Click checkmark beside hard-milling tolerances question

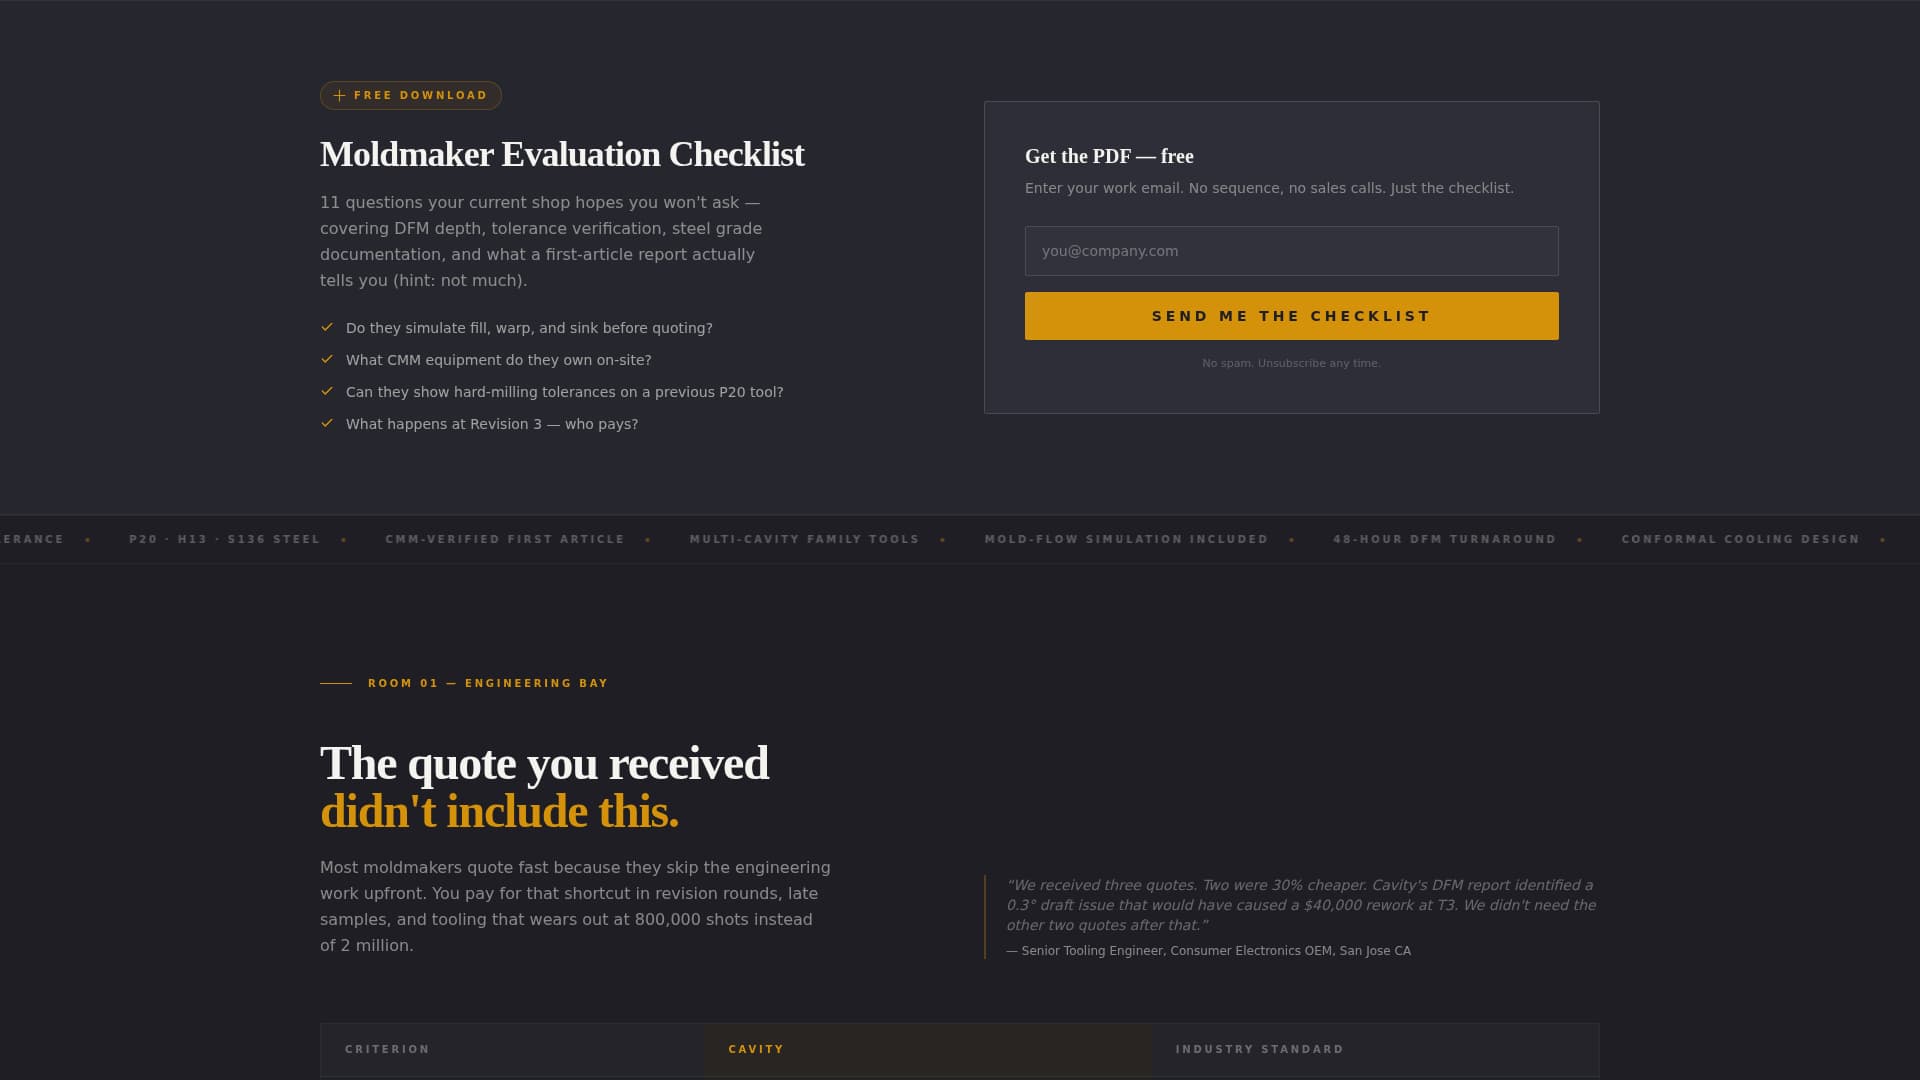pyautogui.click(x=328, y=391)
